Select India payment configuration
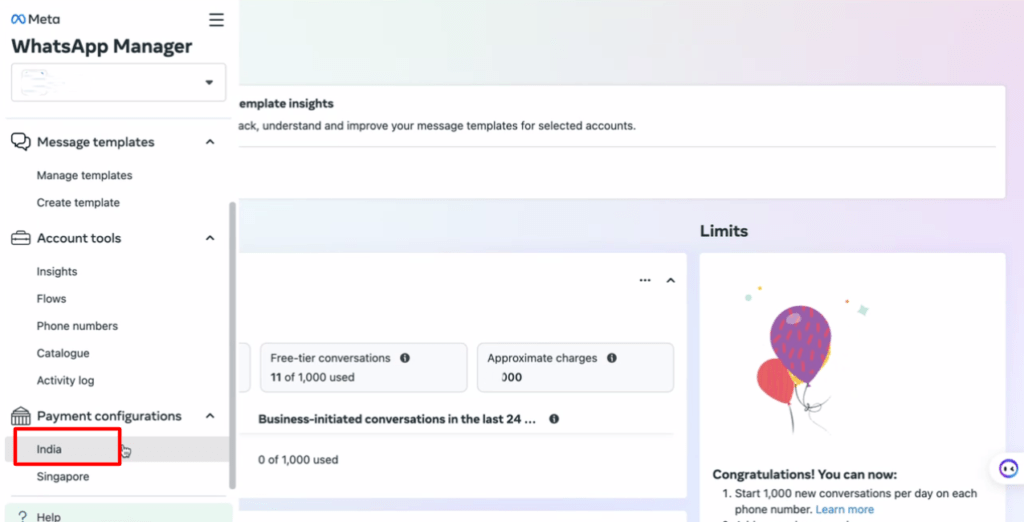Screen dimensions: 1024x522 coord(49,450)
